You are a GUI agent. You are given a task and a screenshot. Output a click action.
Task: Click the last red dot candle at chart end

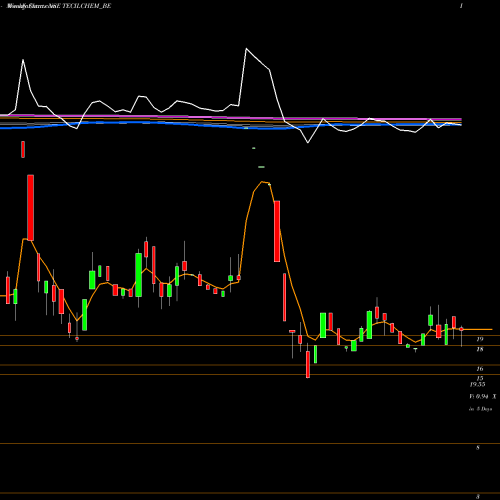[x=461, y=329]
